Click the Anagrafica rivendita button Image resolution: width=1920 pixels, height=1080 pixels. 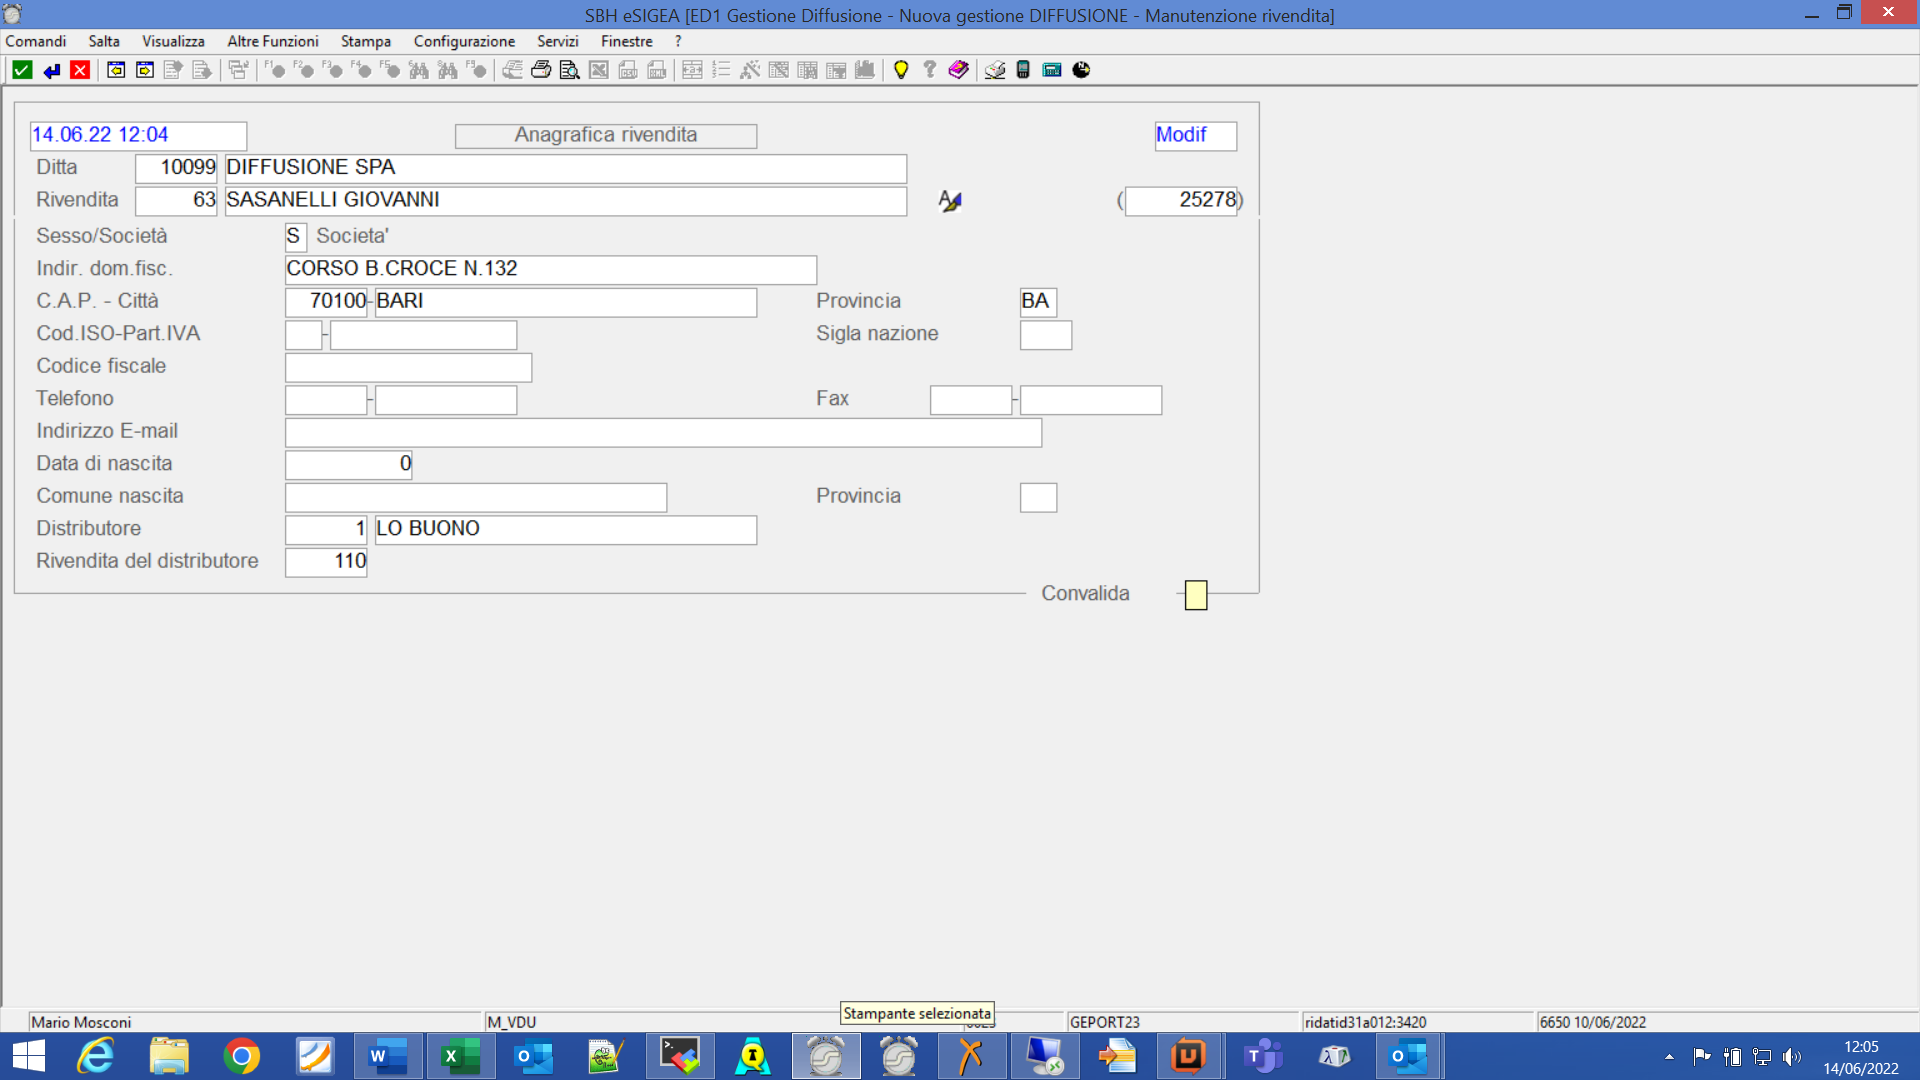coord(605,135)
